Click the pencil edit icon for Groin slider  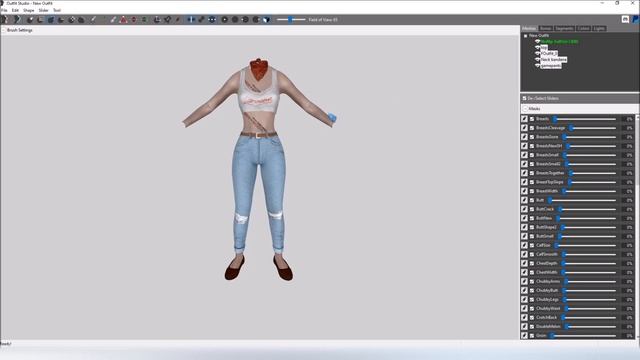tap(524, 336)
